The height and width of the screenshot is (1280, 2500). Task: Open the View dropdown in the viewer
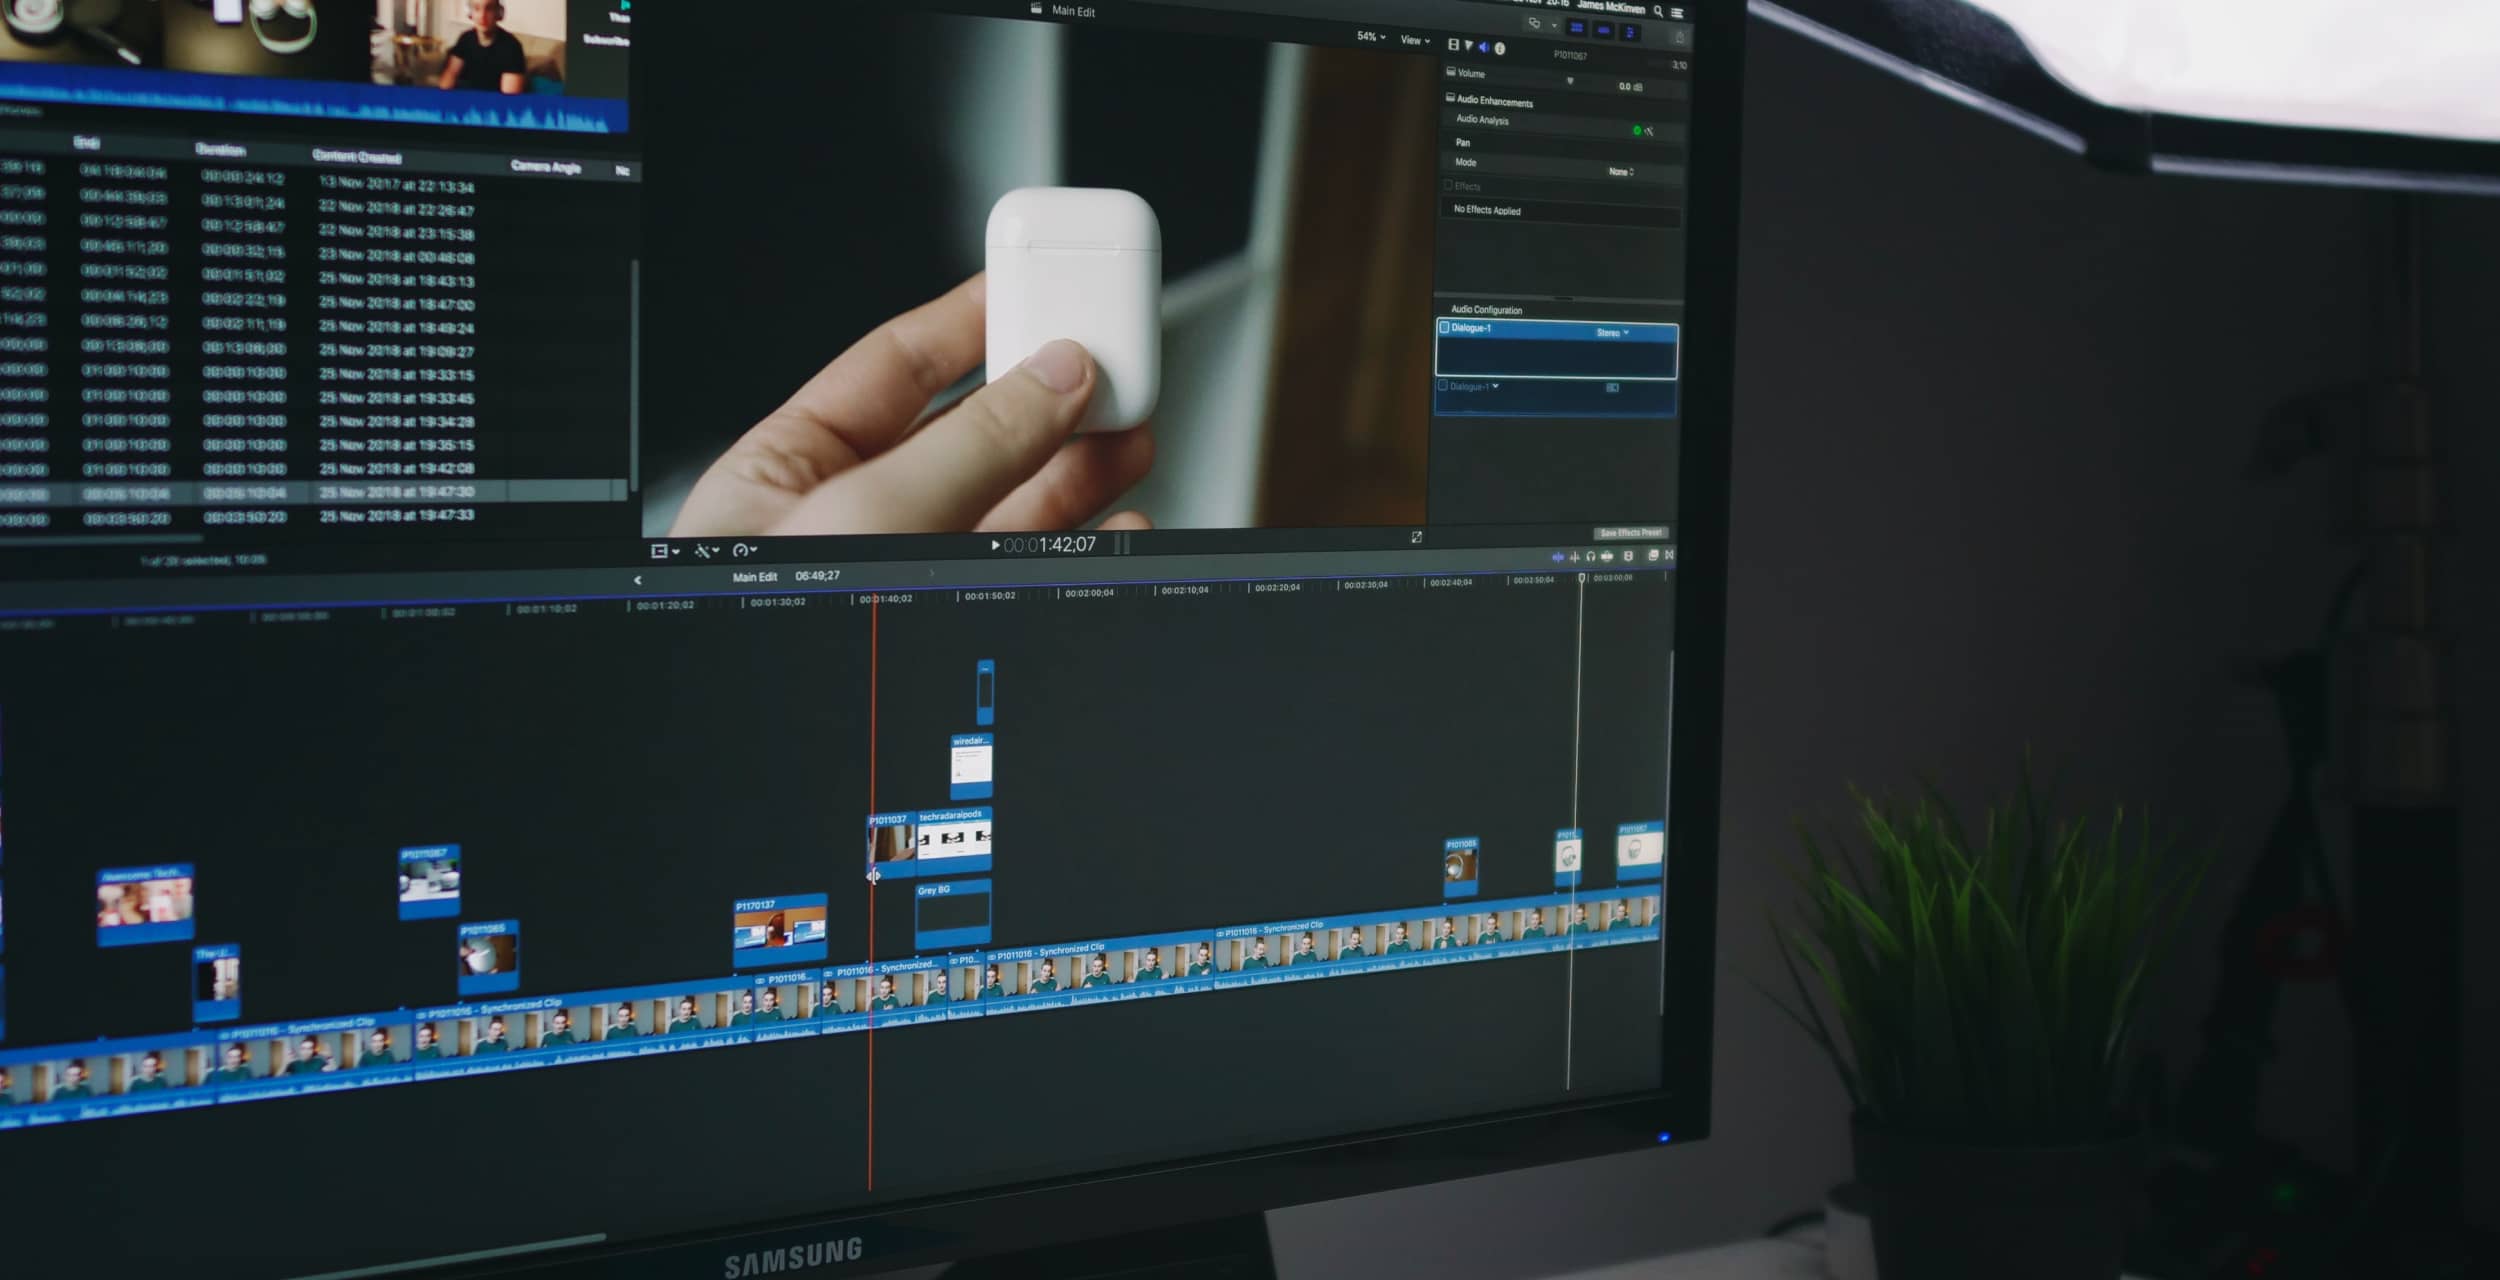click(x=1414, y=39)
